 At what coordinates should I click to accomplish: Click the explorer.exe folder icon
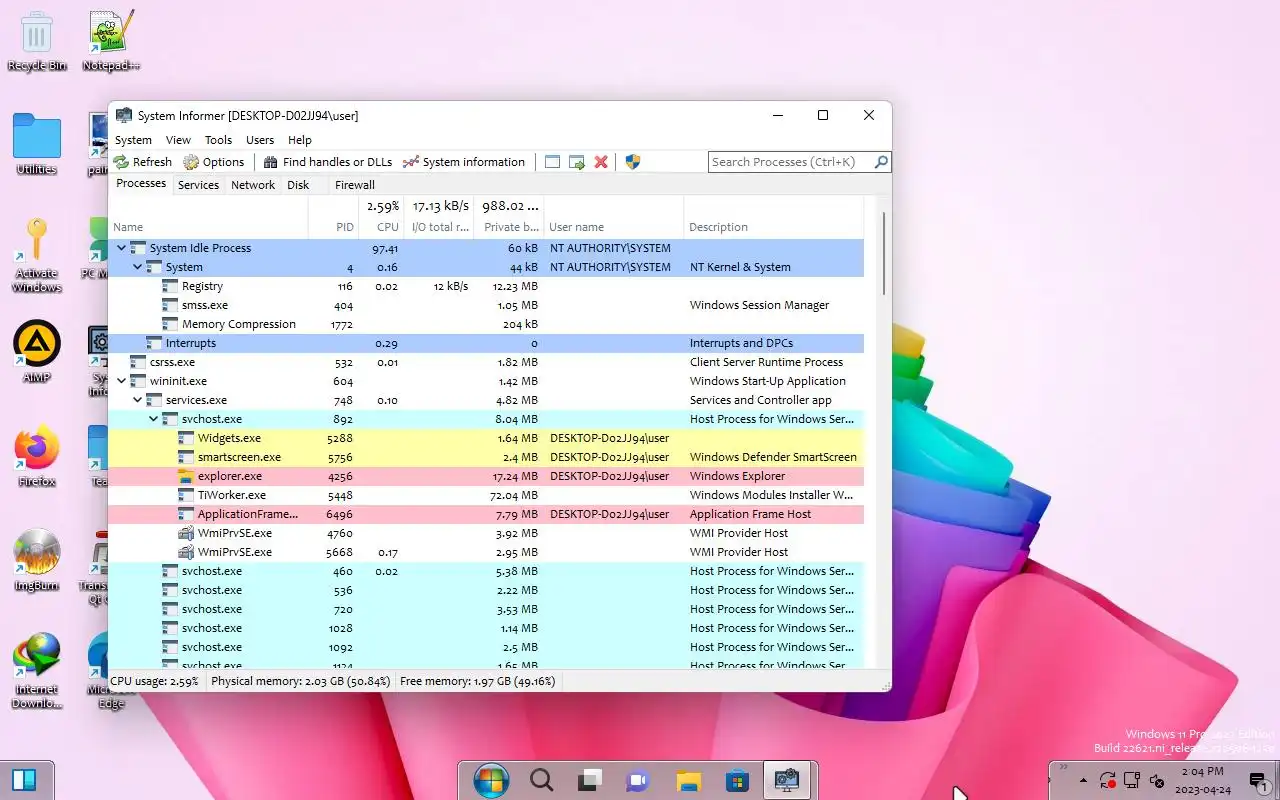pos(186,476)
